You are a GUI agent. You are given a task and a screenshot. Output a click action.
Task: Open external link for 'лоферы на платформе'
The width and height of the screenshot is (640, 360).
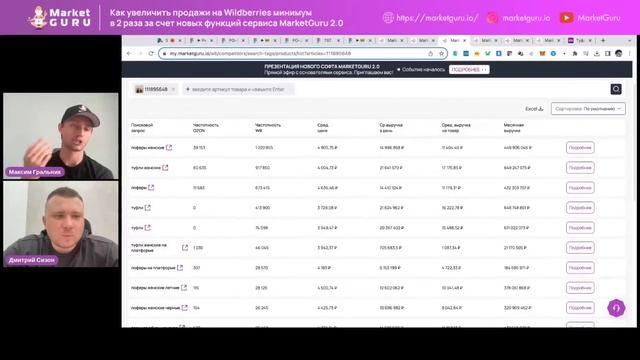180,267
